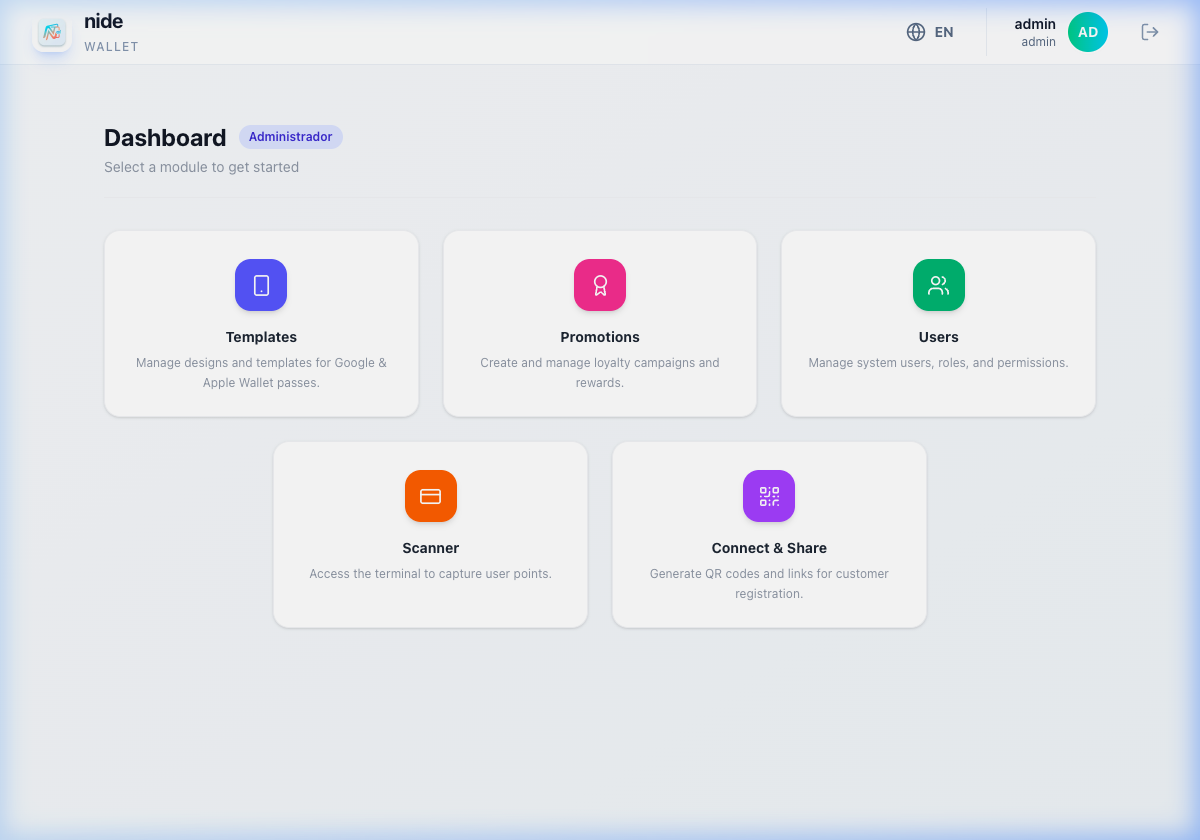Open the Promotions module card

(599, 323)
